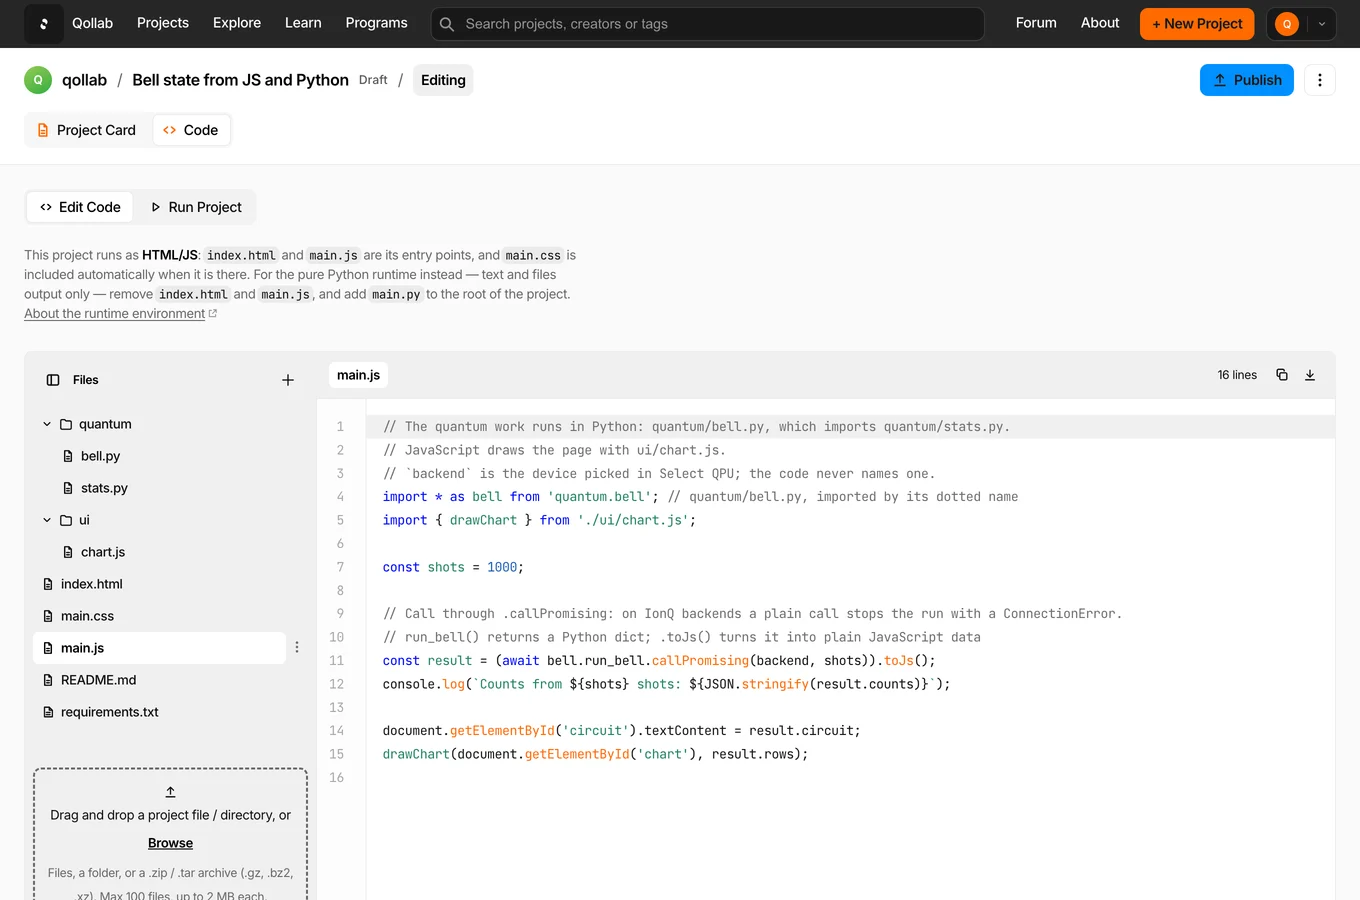Click the Qollab logo icon
The height and width of the screenshot is (900, 1360).
click(43, 23)
